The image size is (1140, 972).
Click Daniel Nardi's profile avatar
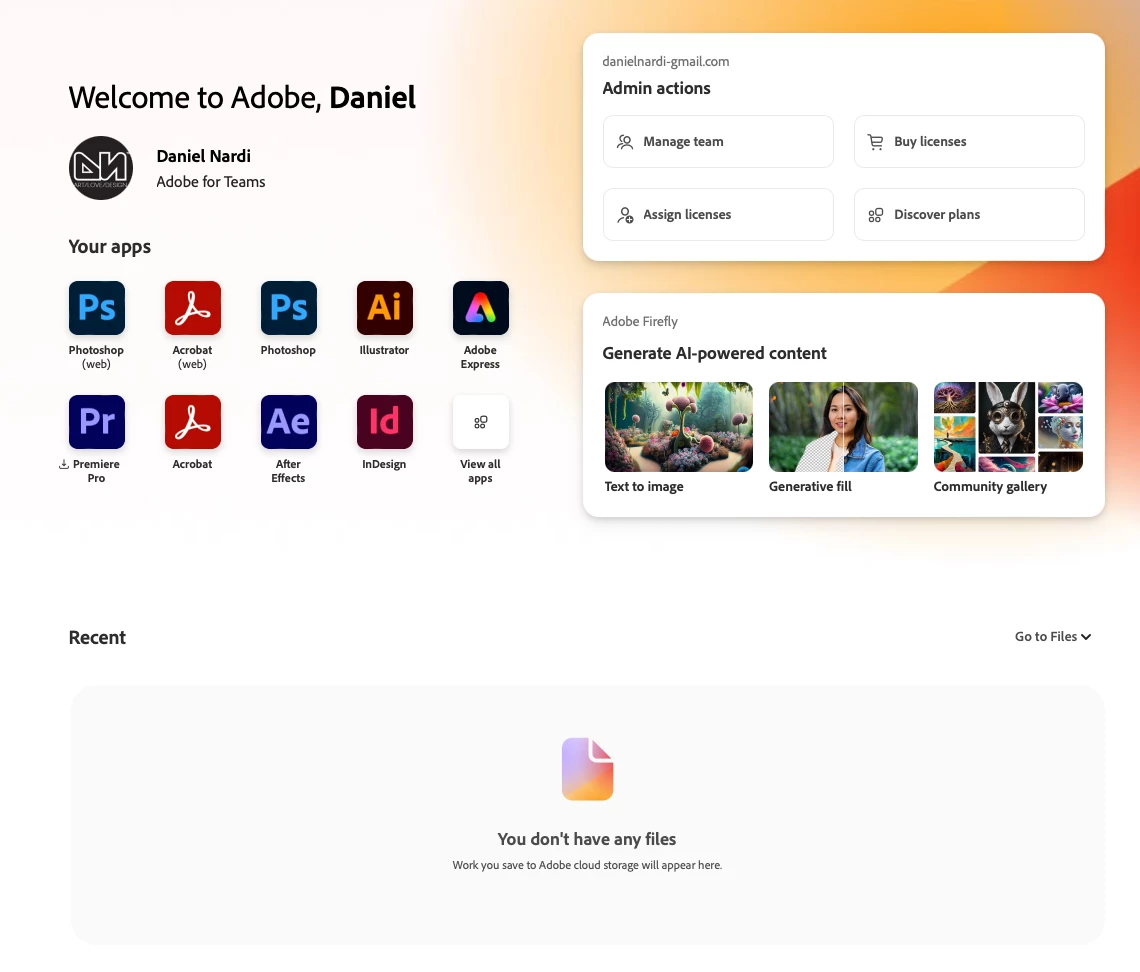coord(101,168)
